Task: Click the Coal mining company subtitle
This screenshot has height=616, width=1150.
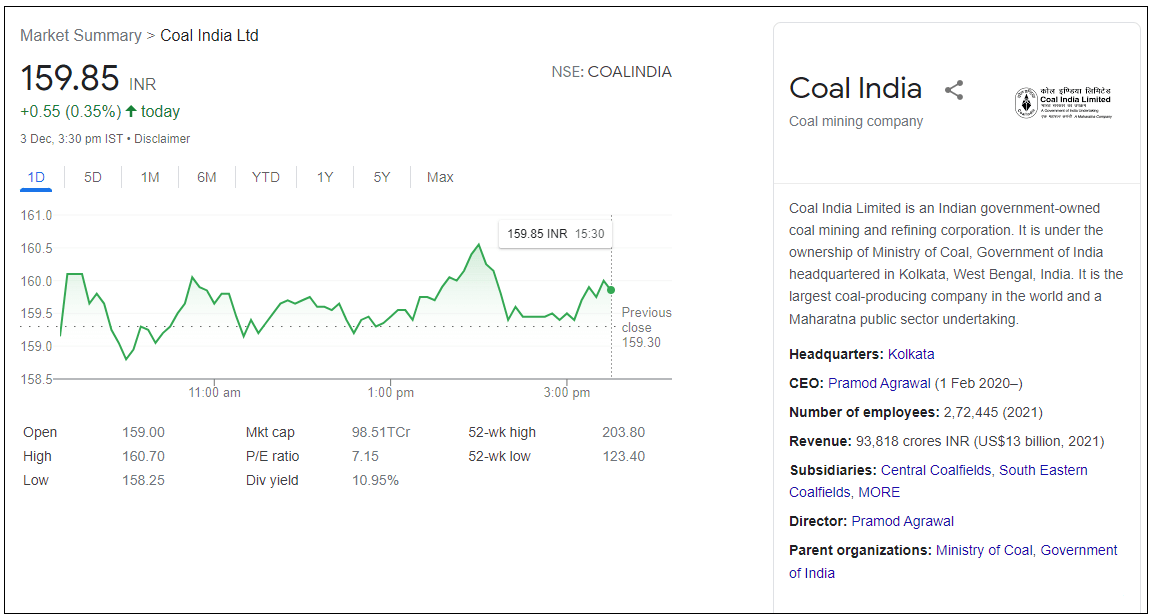Action: 856,121
